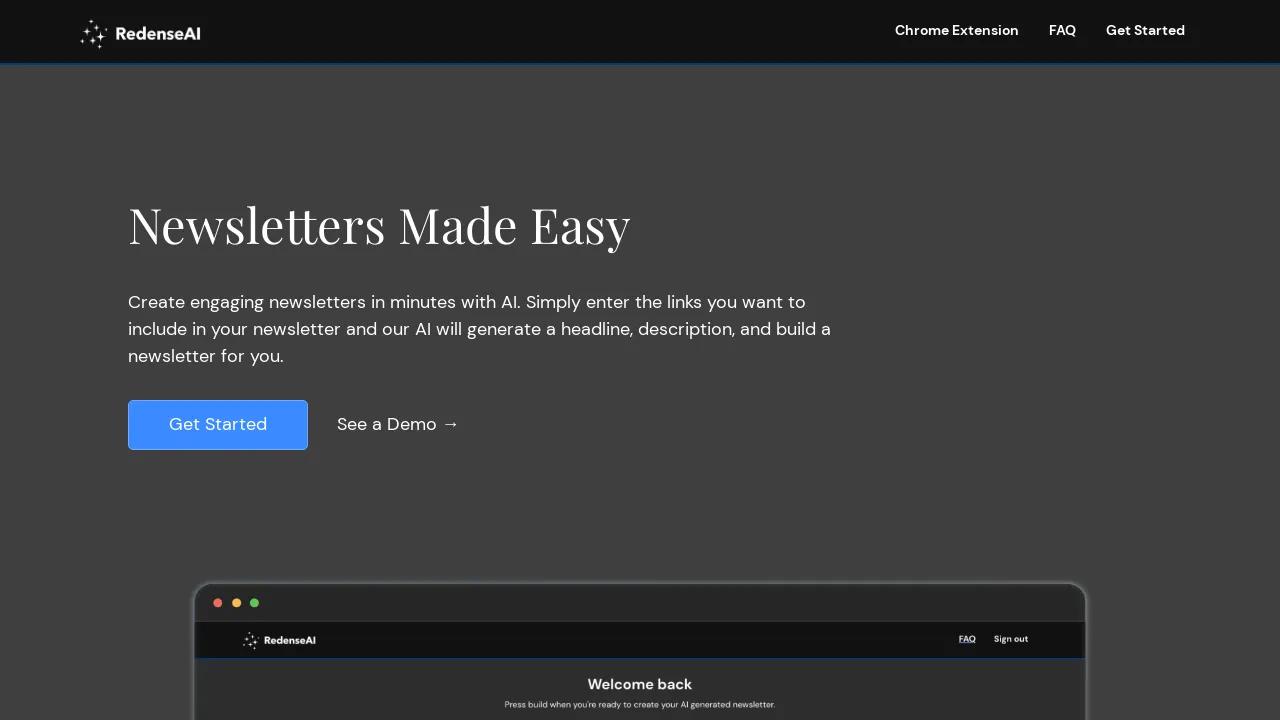Click the RedenseAI brand name in header

click(x=158, y=34)
